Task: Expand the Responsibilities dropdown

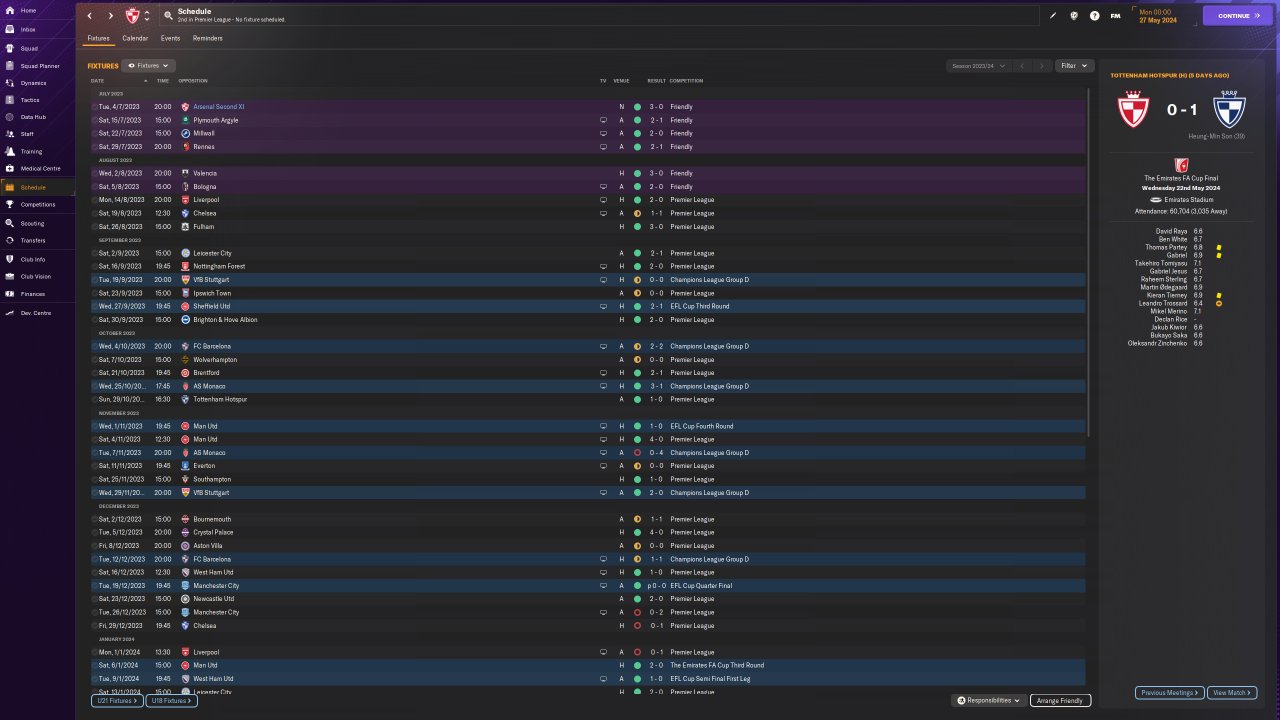Action: click(x=988, y=701)
